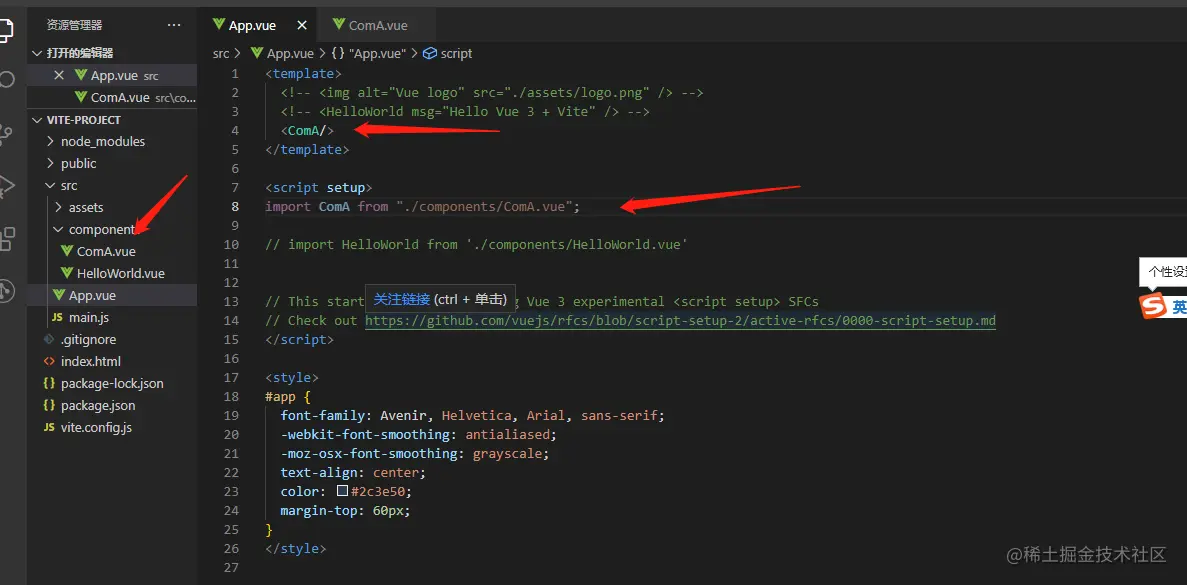Screen dimensions: 1187x585
Task: Open Run and Debug in the activity bar
Action: click(6, 185)
